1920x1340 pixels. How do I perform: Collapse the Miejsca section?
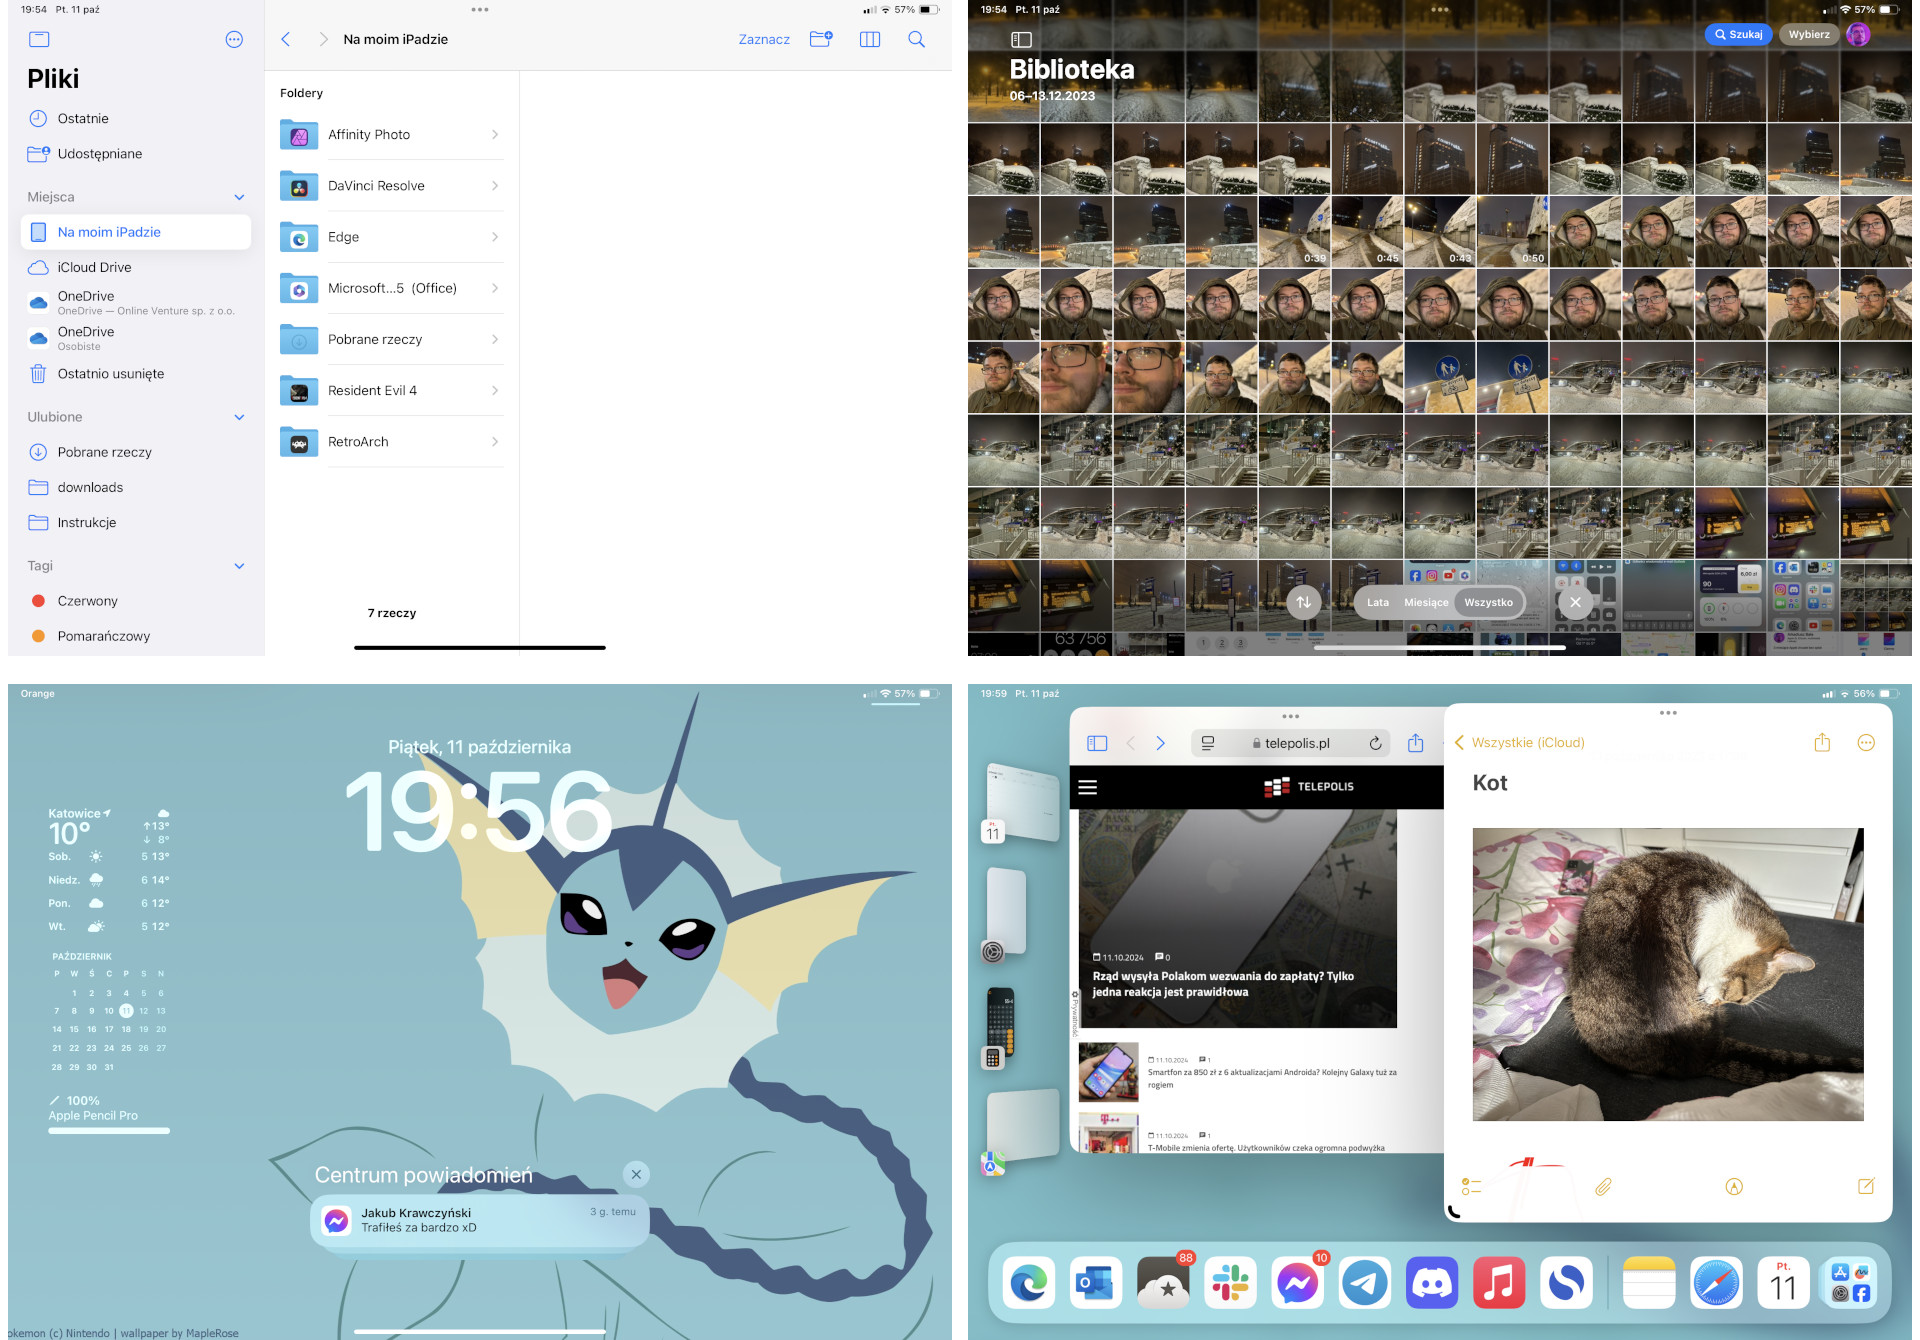pyautogui.click(x=239, y=197)
